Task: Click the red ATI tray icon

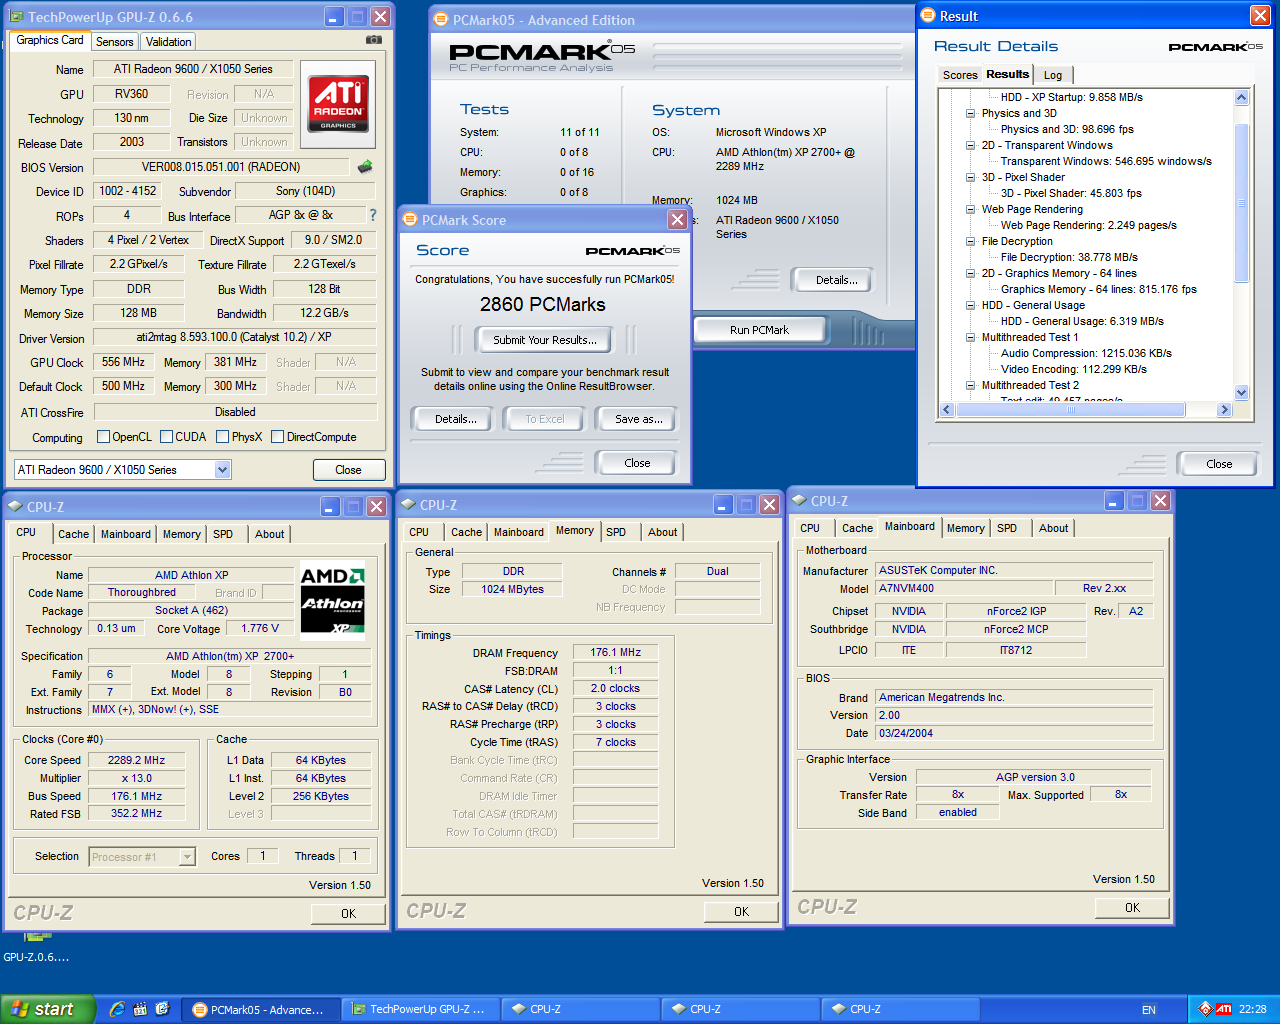Action: (1224, 1009)
